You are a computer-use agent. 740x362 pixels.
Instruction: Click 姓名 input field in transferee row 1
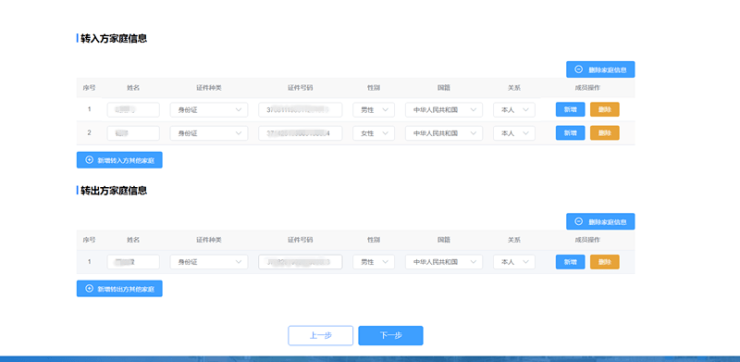coord(133,109)
